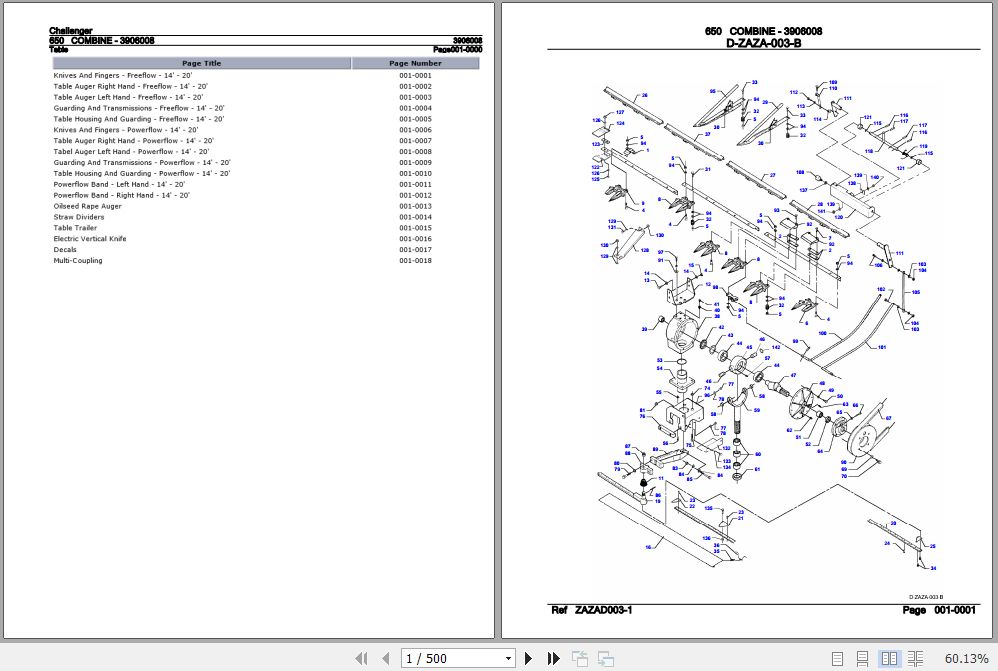This screenshot has width=998, height=671.
Task: Open the page number dropdown
Action: [508, 658]
